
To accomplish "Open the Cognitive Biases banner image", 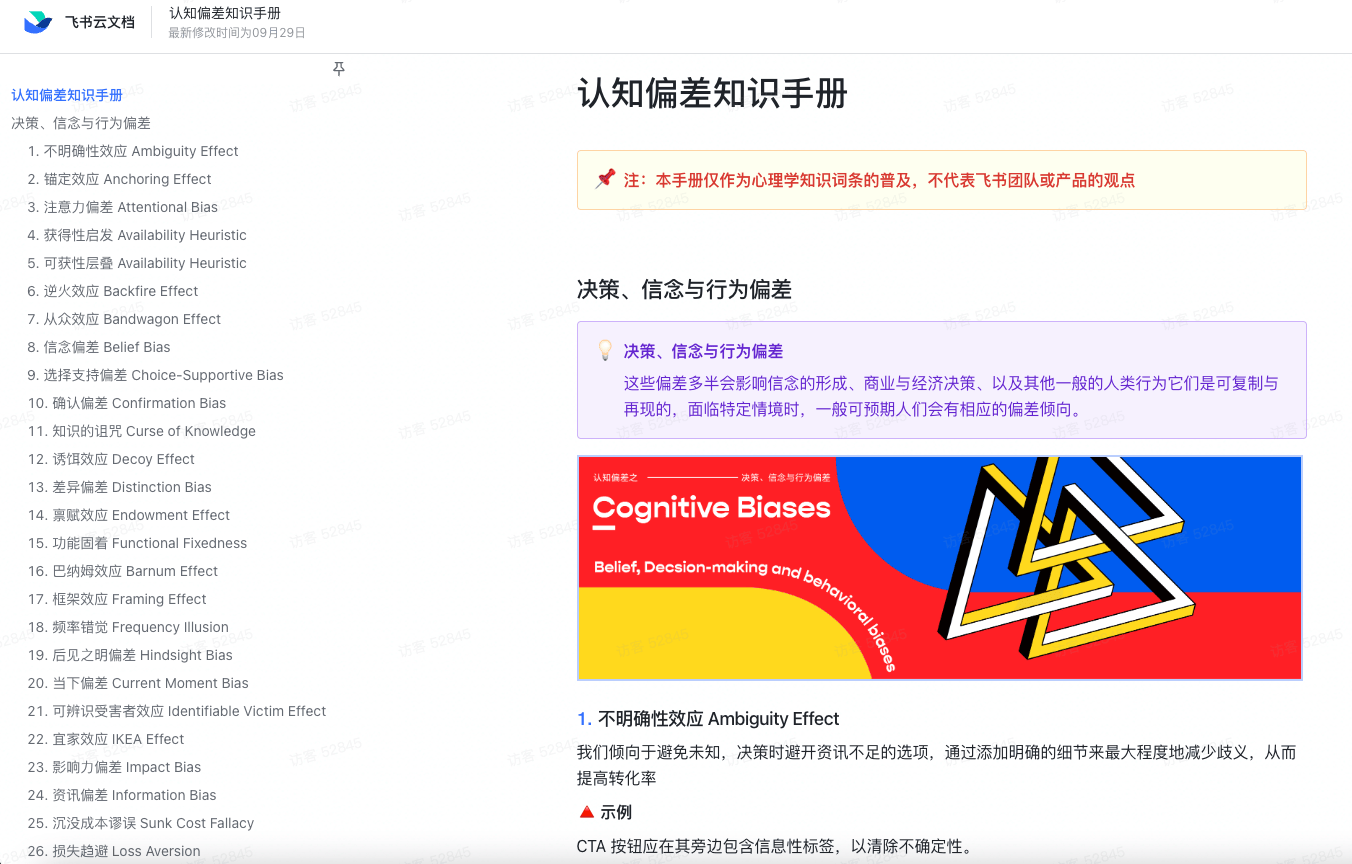I will point(940,568).
